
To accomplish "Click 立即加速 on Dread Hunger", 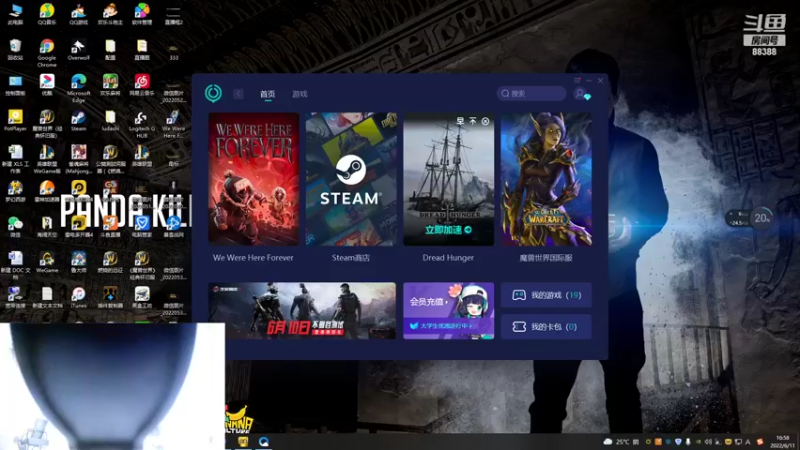I will click(448, 230).
